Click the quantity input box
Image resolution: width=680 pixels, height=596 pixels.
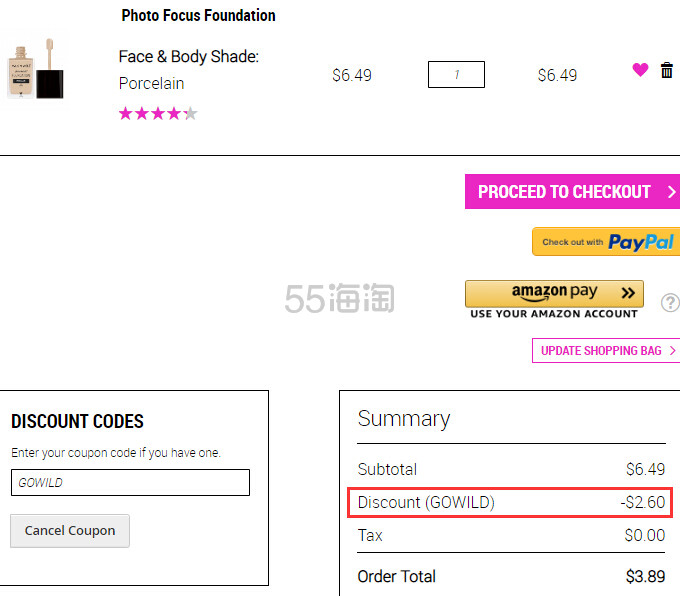(456, 75)
